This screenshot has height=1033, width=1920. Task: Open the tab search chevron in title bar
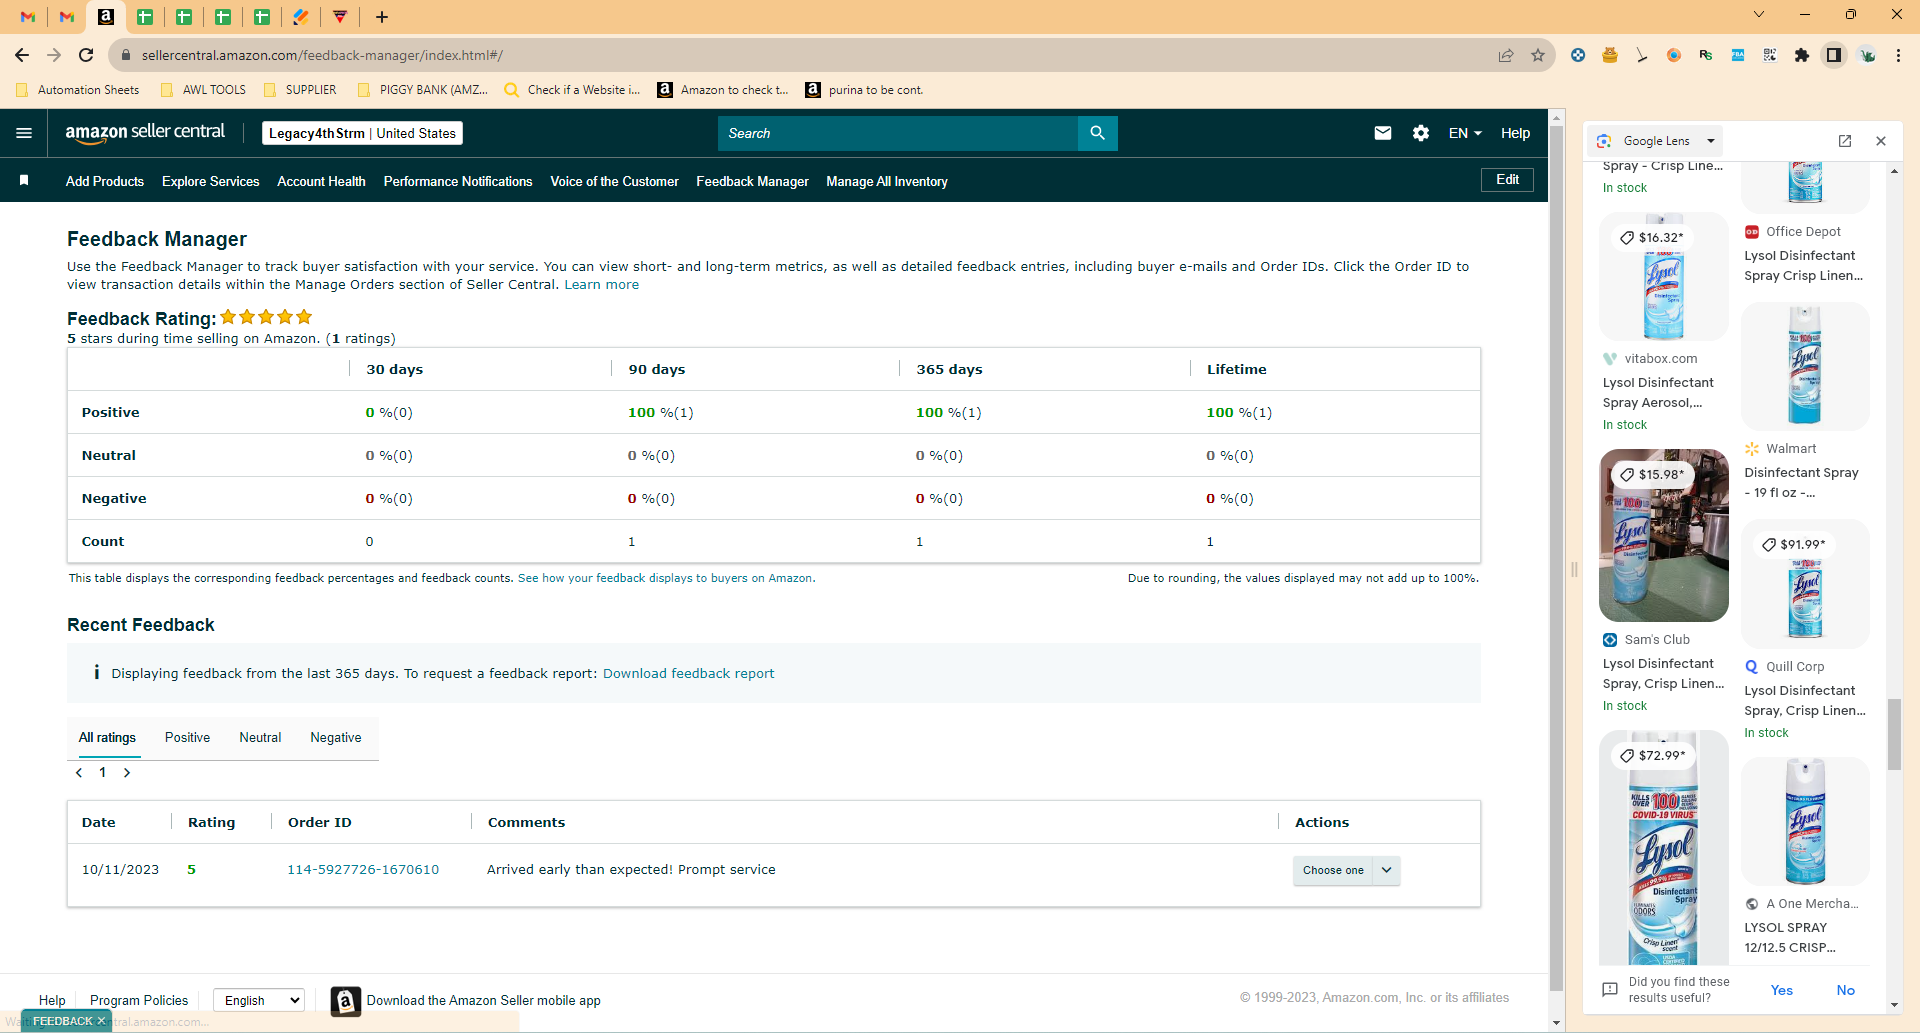pyautogui.click(x=1759, y=14)
